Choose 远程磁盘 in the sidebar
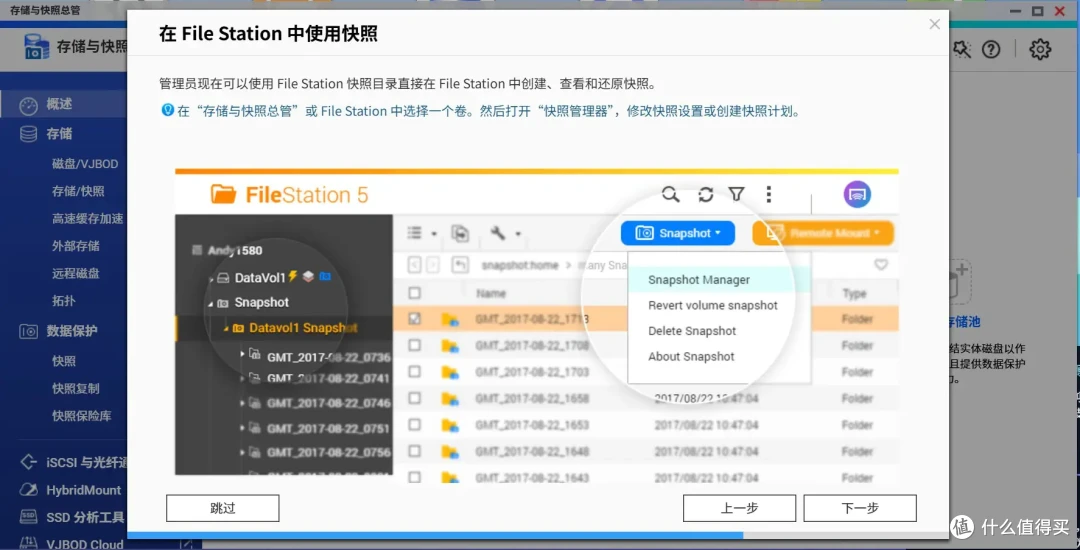The width and height of the screenshot is (1080, 550). pos(76,273)
